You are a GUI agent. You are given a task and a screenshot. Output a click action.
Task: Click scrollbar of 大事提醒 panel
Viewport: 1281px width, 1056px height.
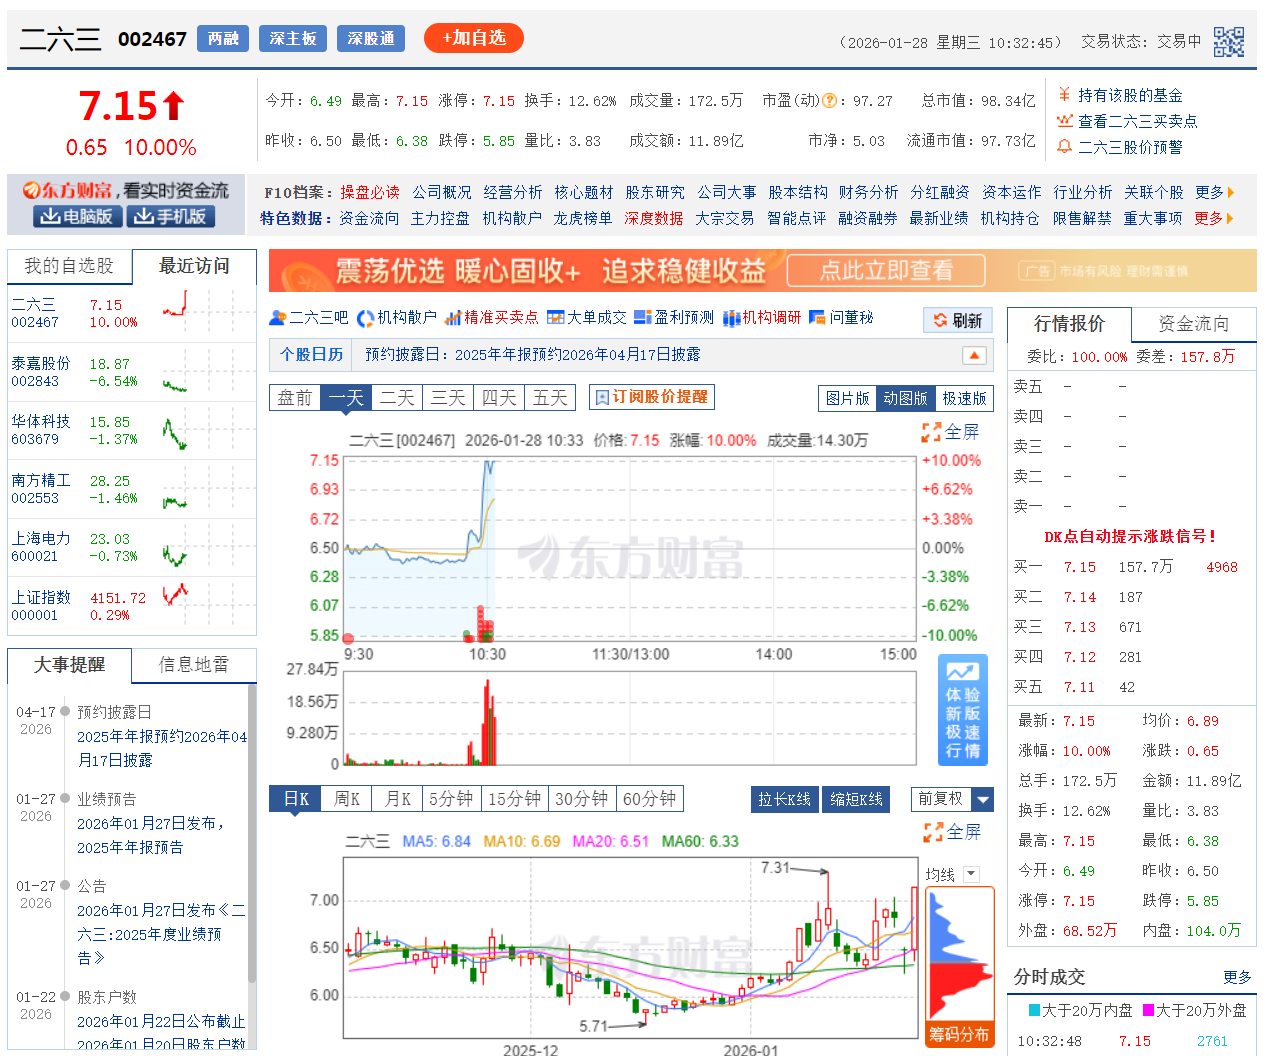click(252, 835)
